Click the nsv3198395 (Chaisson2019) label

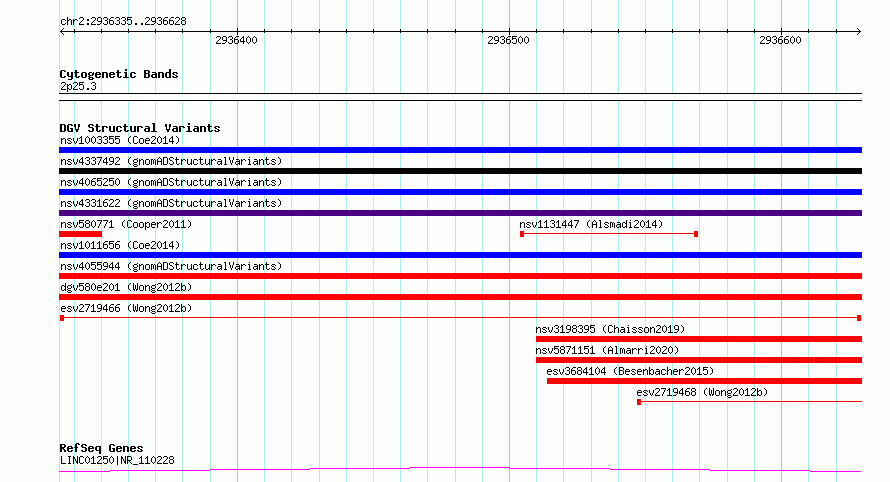[610, 329]
